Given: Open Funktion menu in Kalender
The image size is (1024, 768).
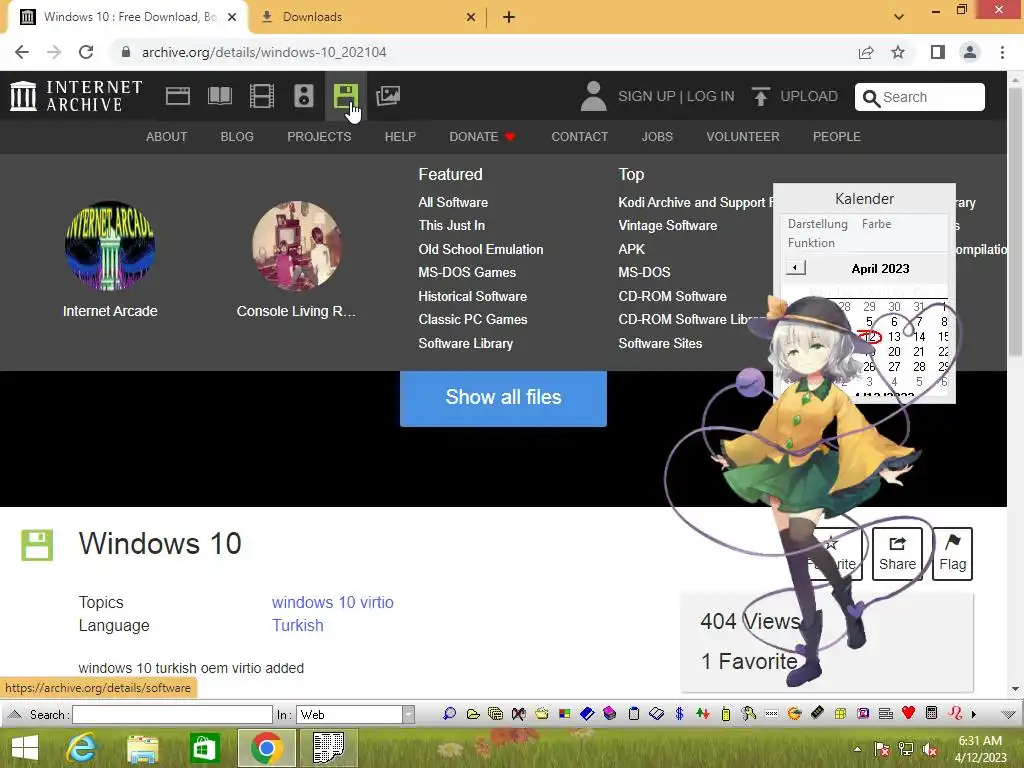Looking at the screenshot, I should coord(811,243).
